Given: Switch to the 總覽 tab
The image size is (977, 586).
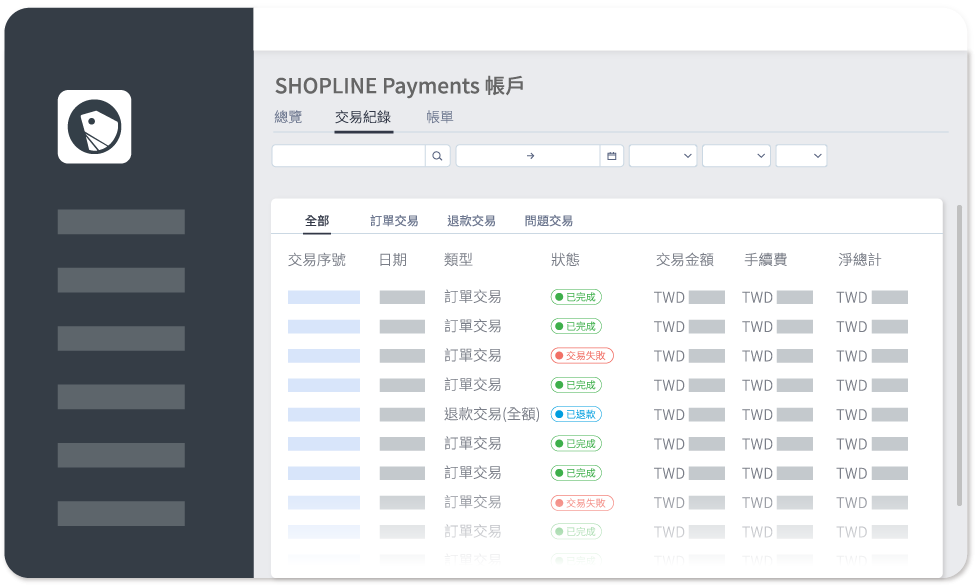Looking at the screenshot, I should coord(288,117).
